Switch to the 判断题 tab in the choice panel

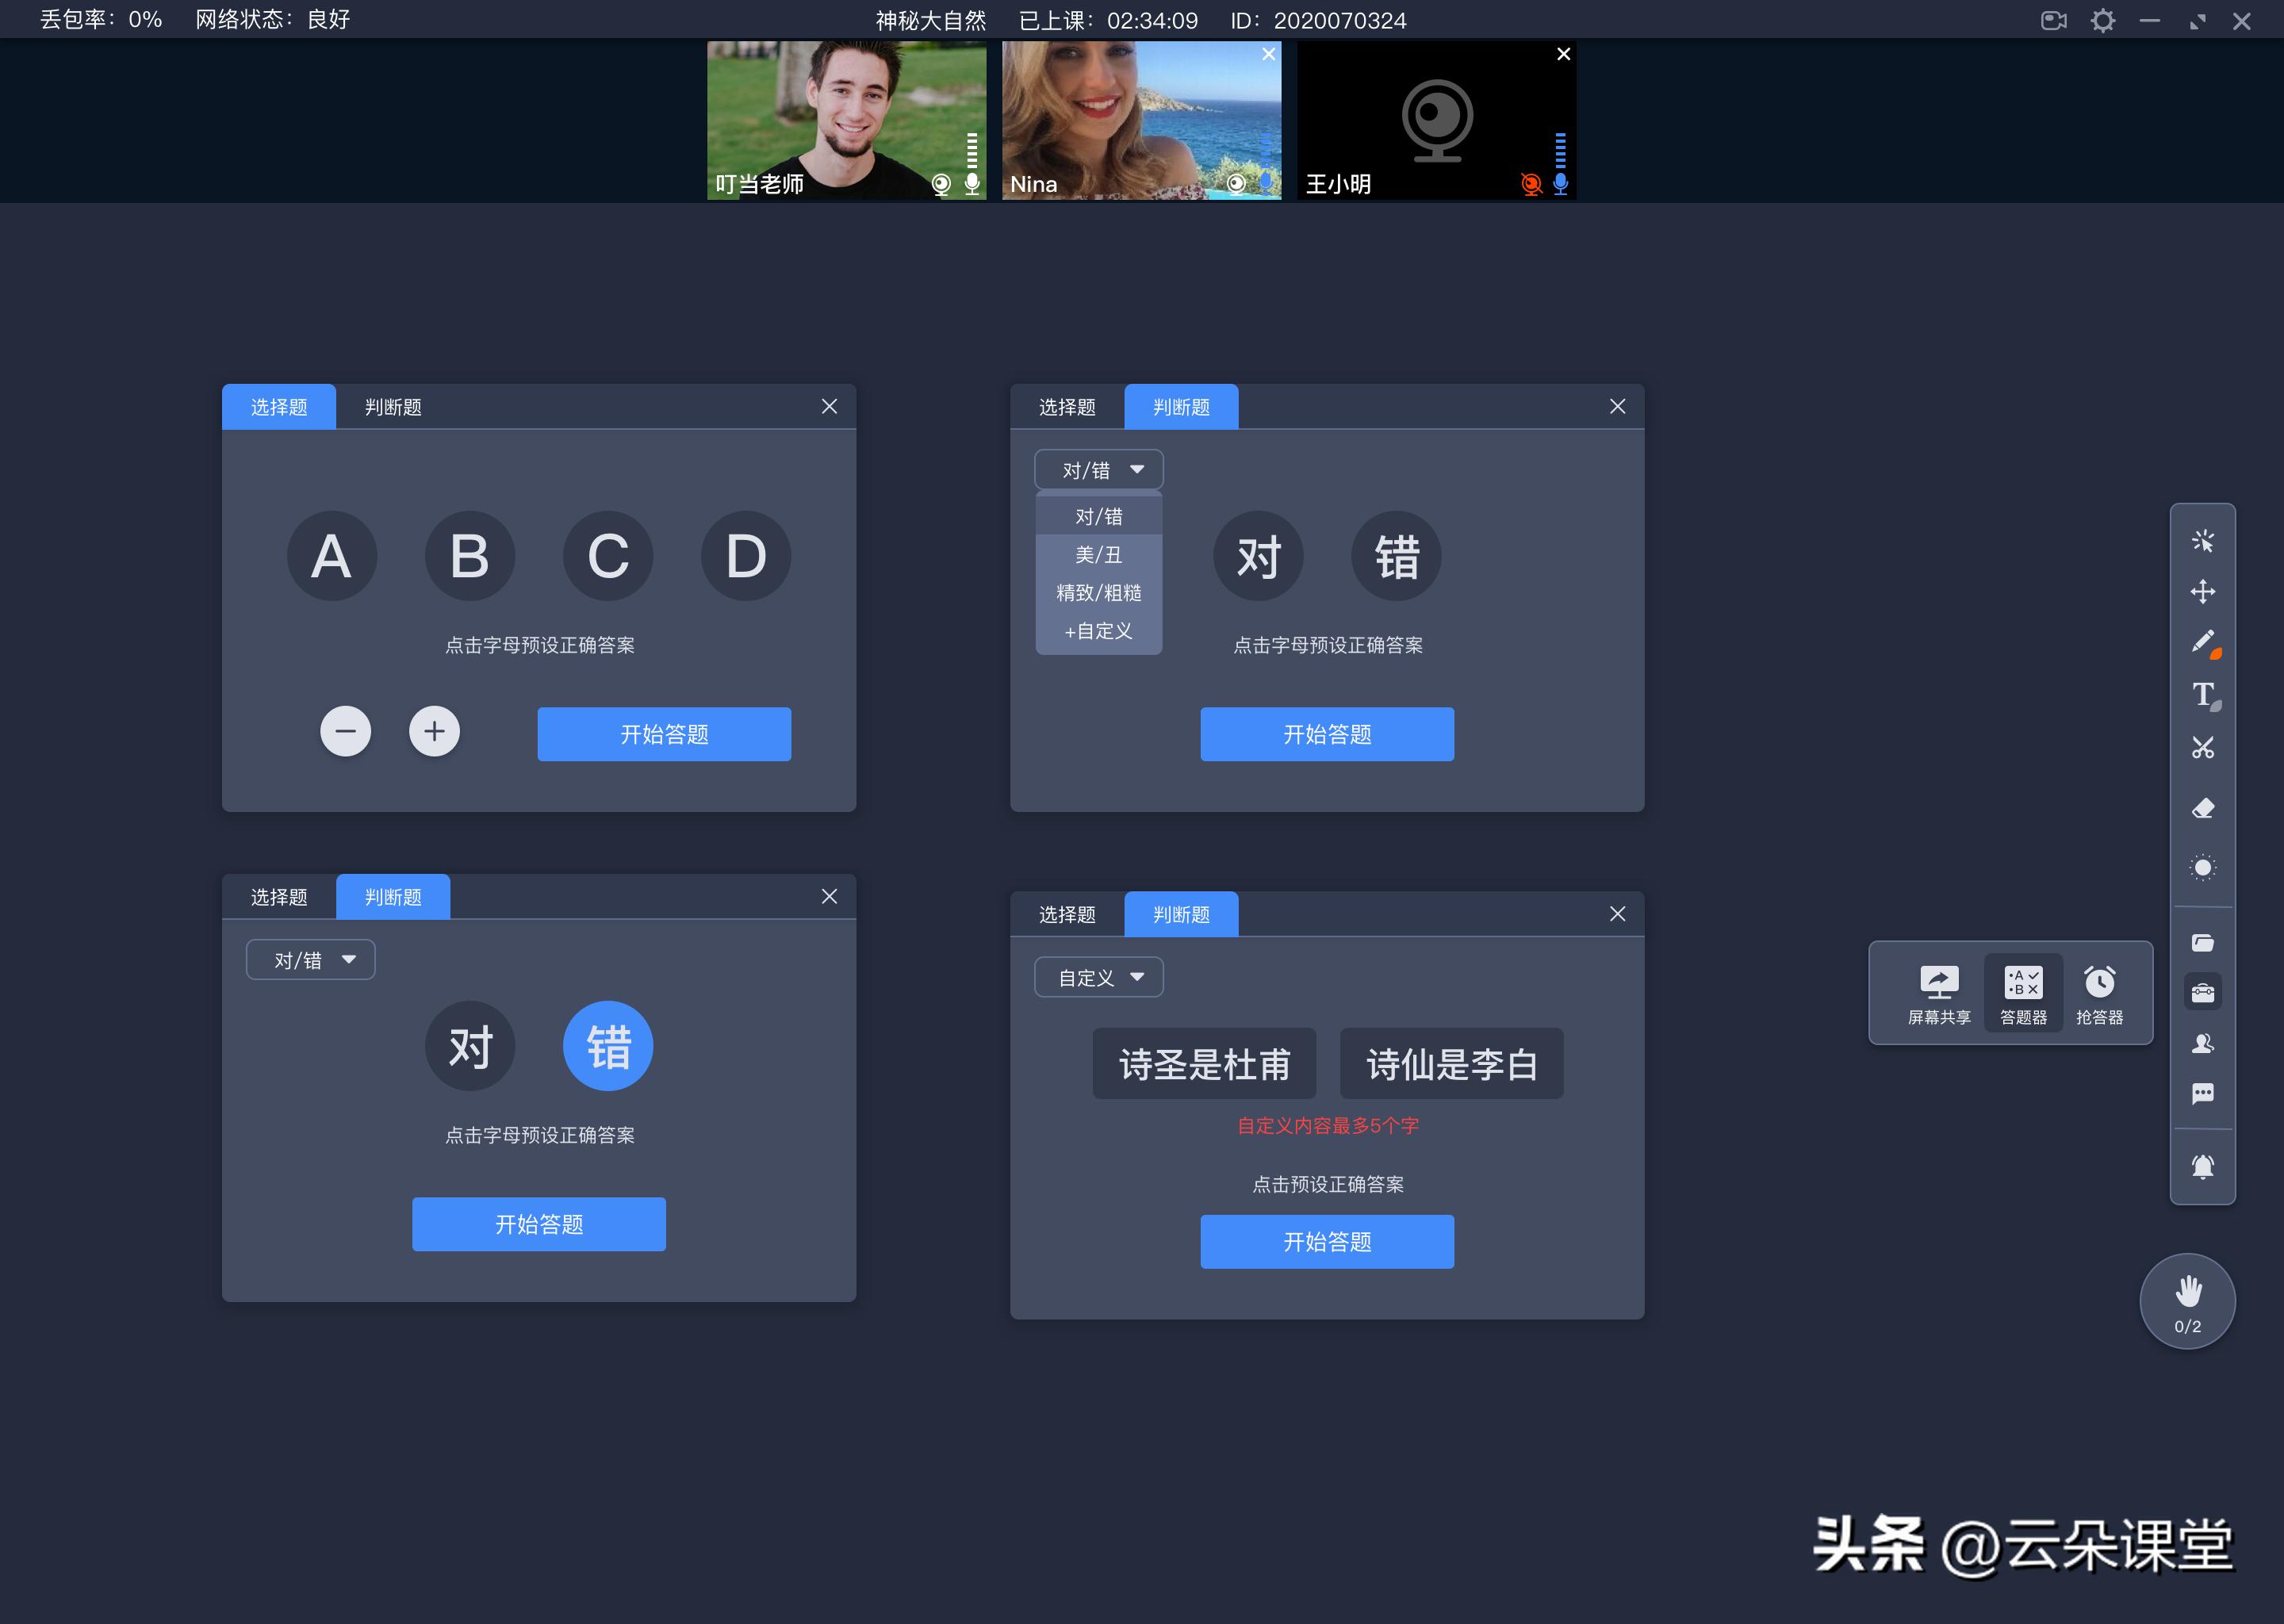click(x=393, y=406)
